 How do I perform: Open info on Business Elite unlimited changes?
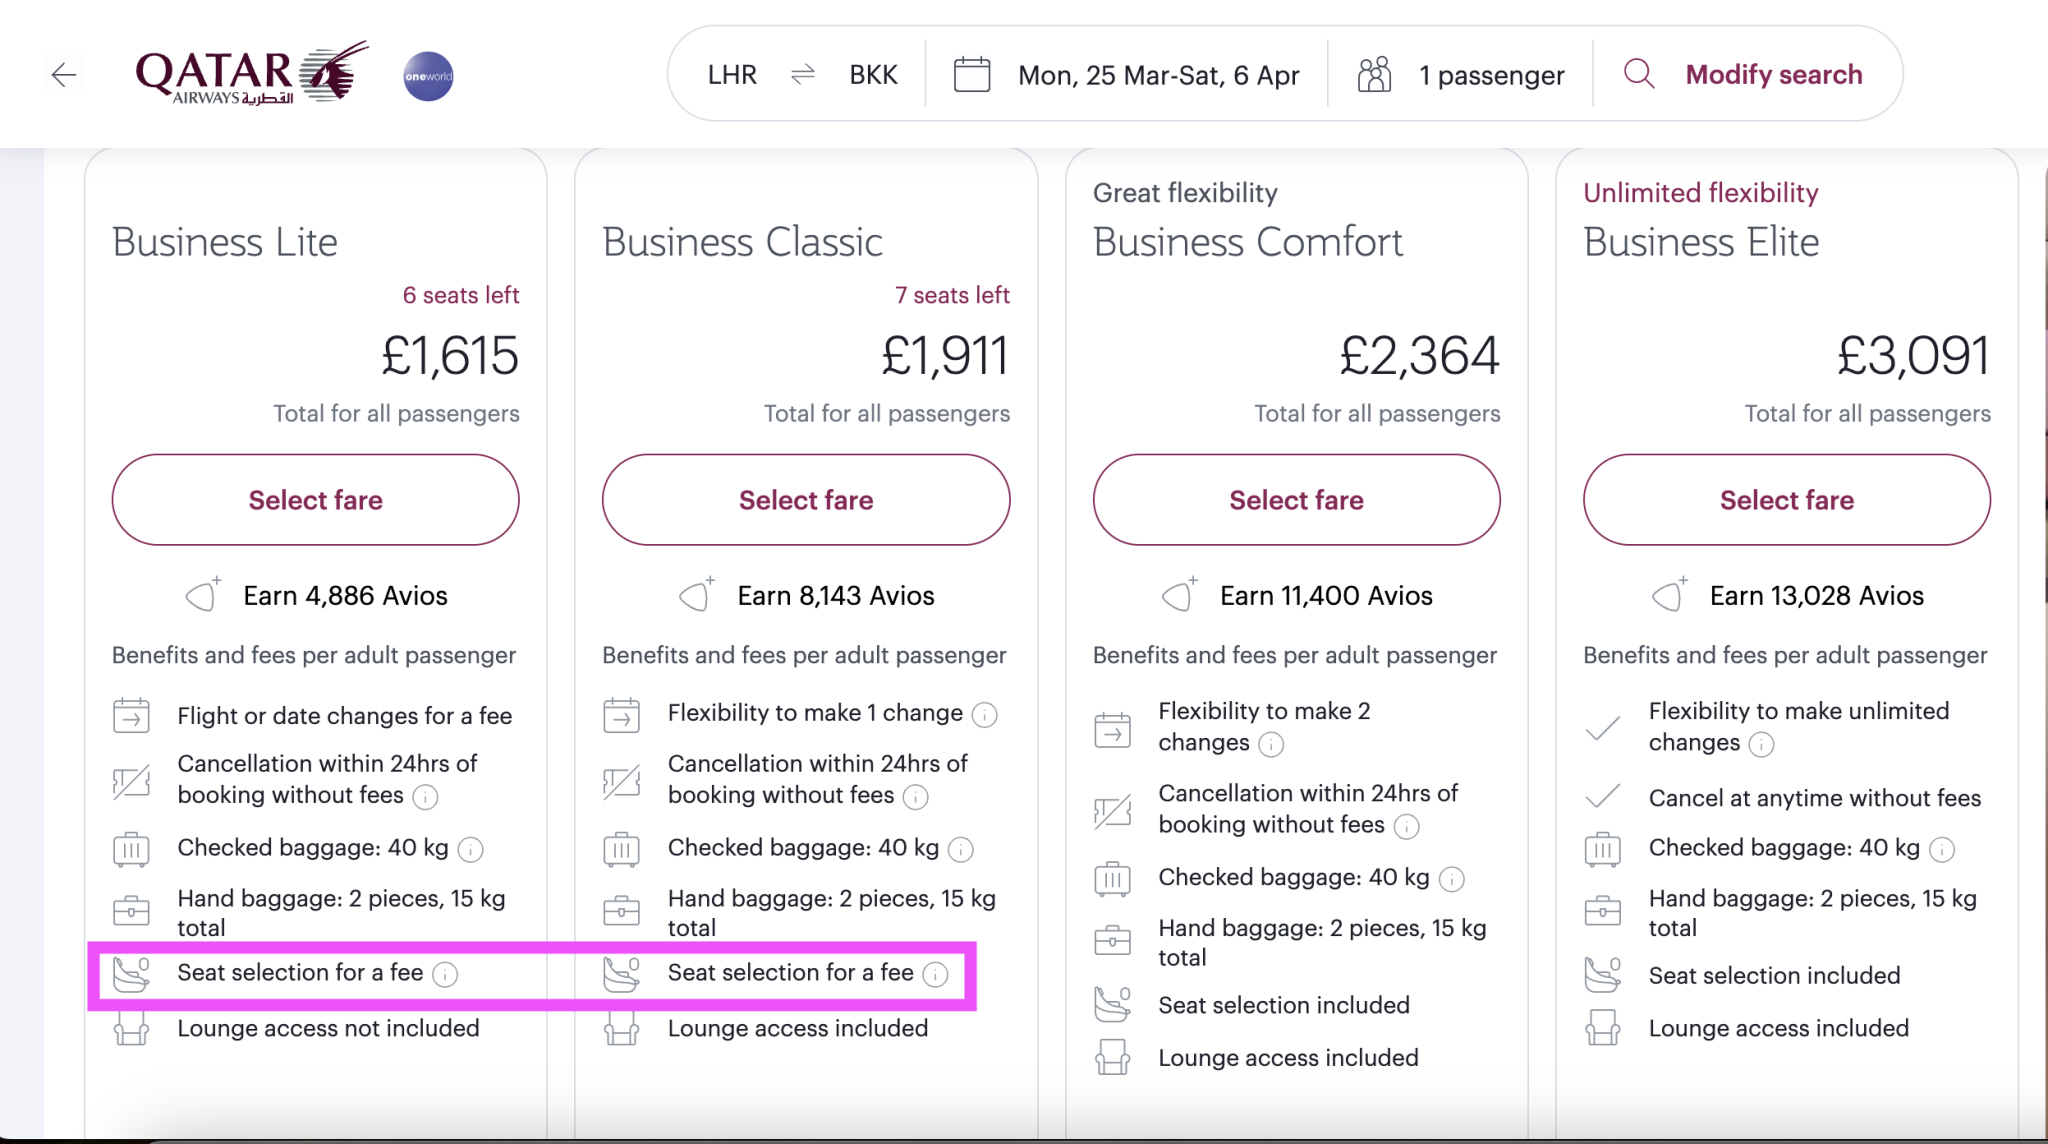pyautogui.click(x=1762, y=744)
